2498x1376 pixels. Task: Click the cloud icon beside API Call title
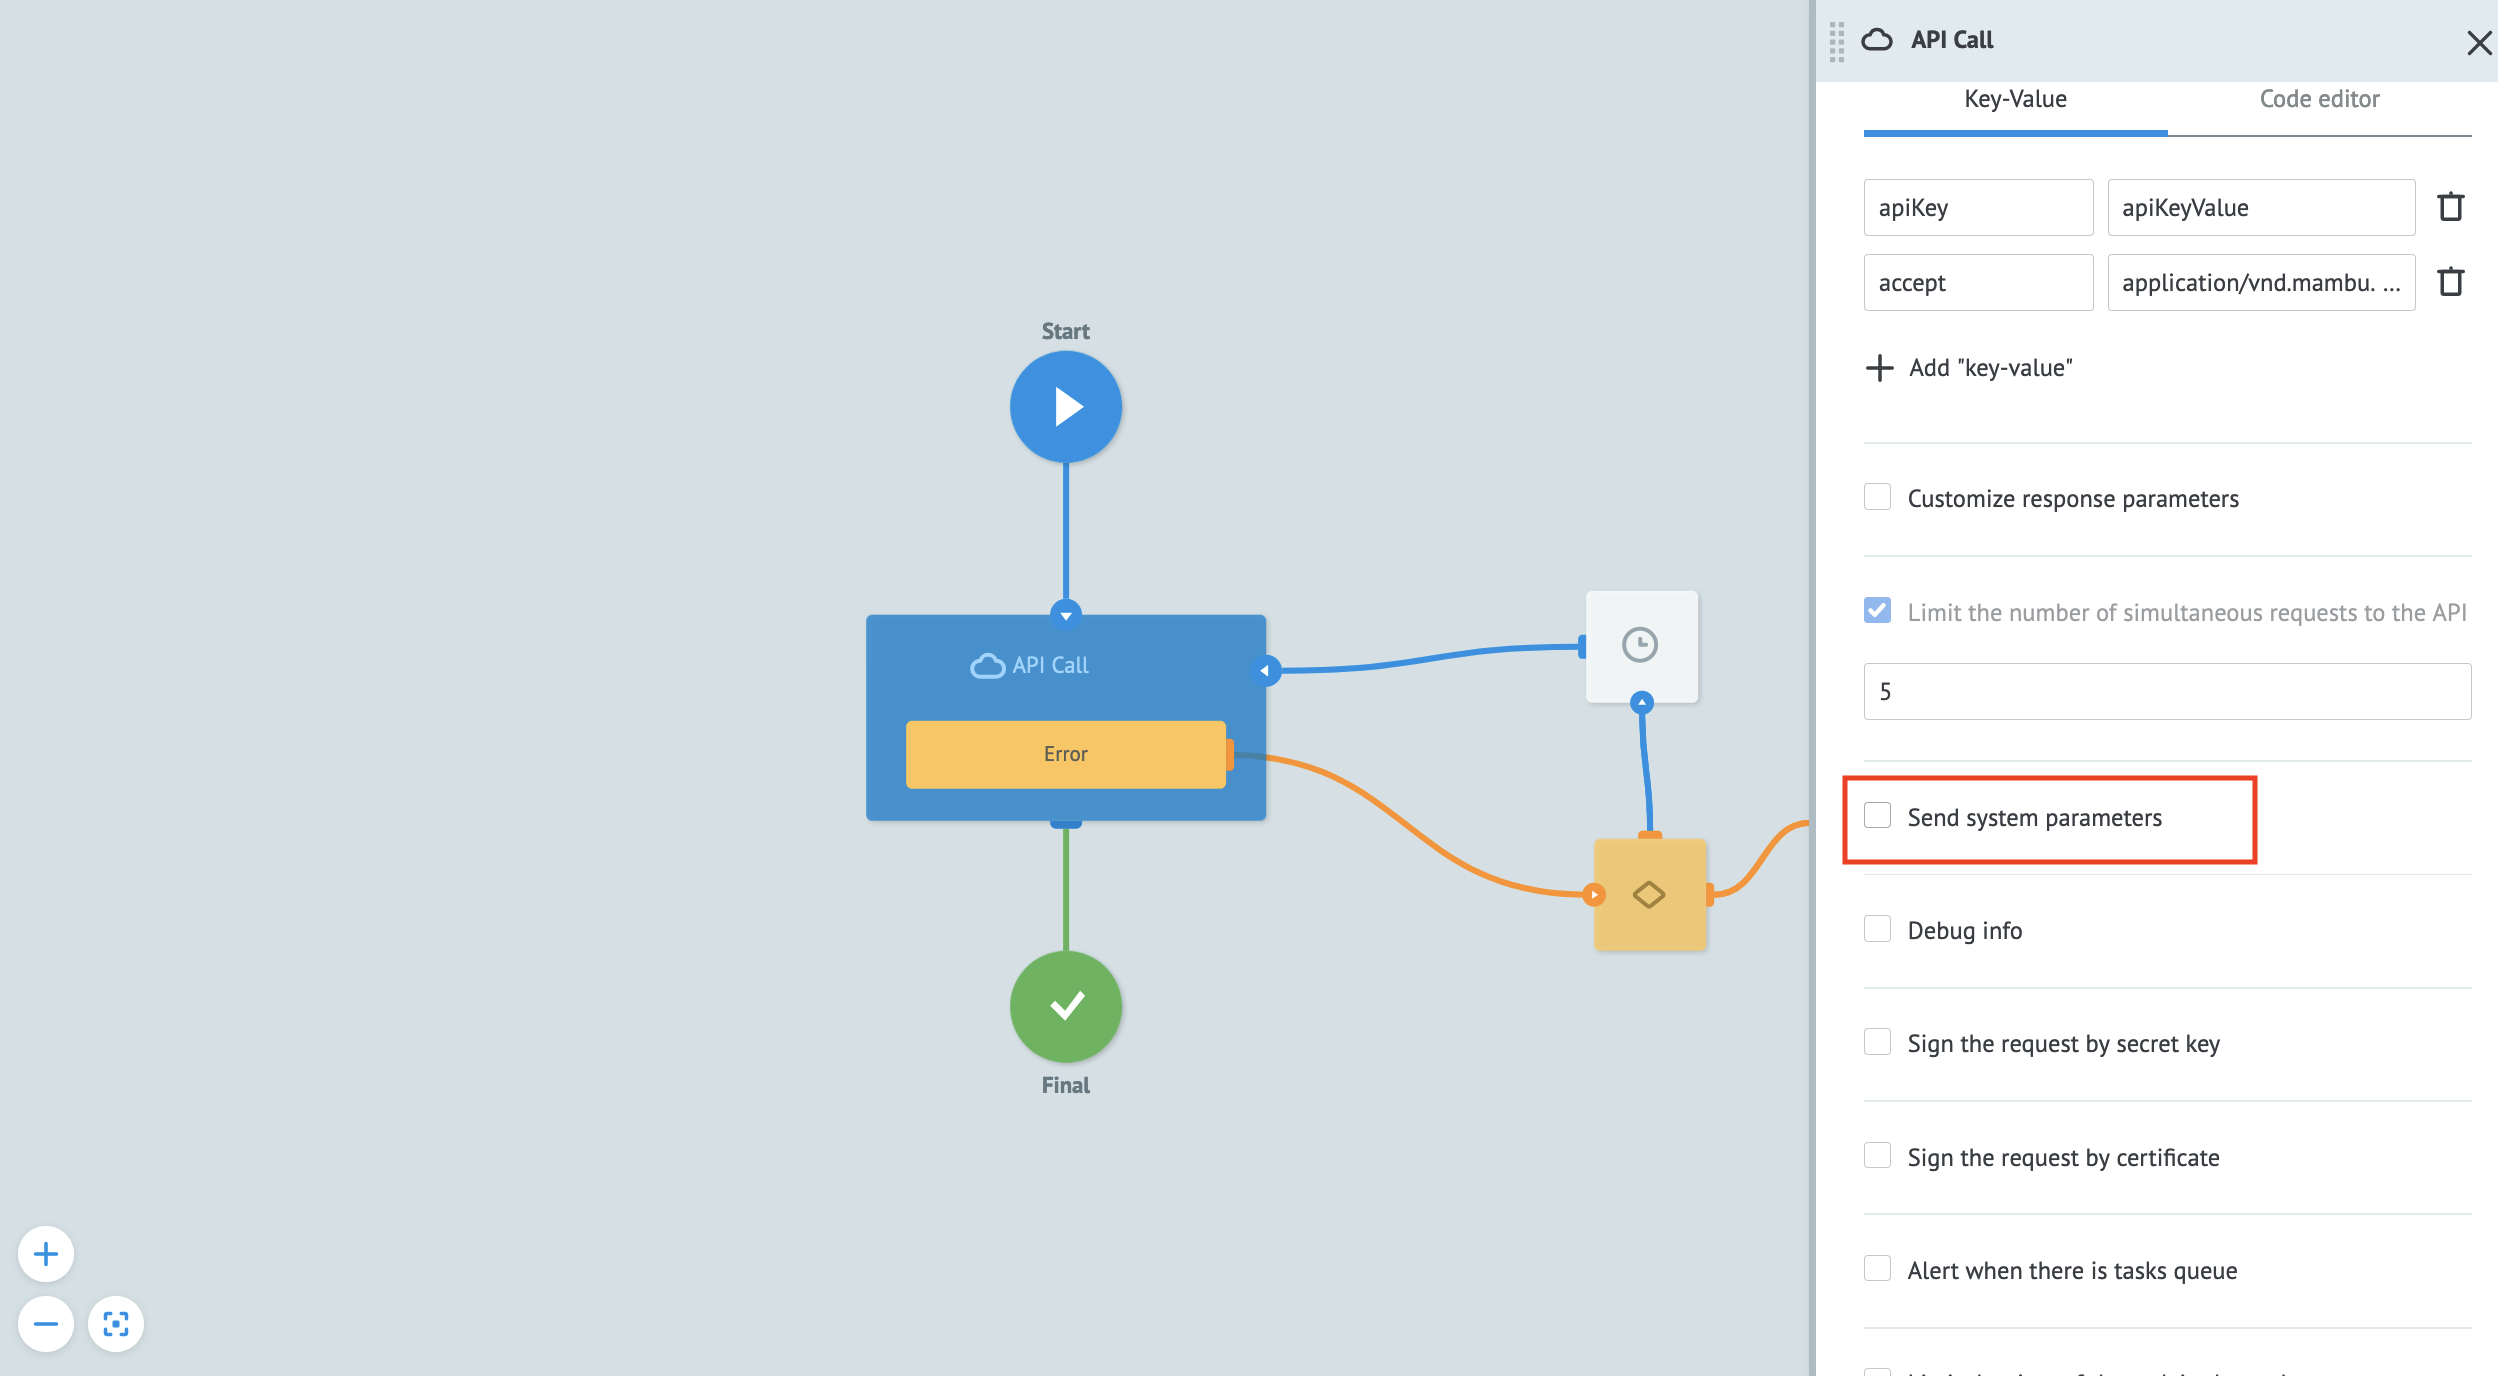point(1879,40)
